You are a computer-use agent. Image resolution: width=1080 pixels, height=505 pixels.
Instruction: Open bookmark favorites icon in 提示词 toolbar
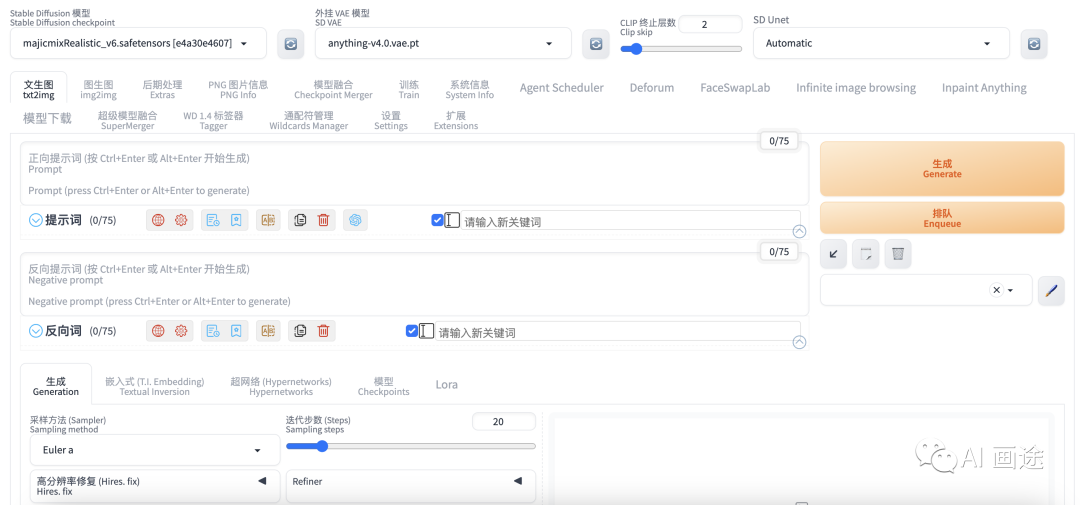coord(236,220)
